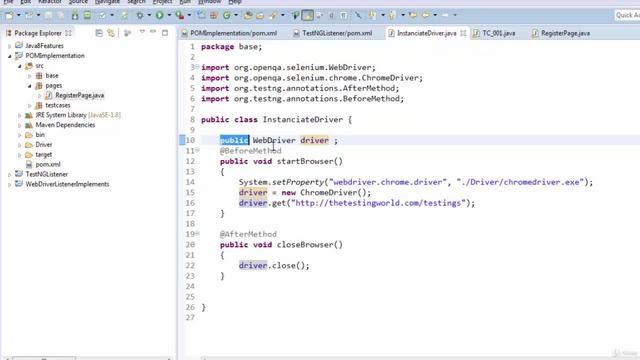Open the New wizard dropdown arrow
This screenshot has width=640, height=360.
[18, 16]
